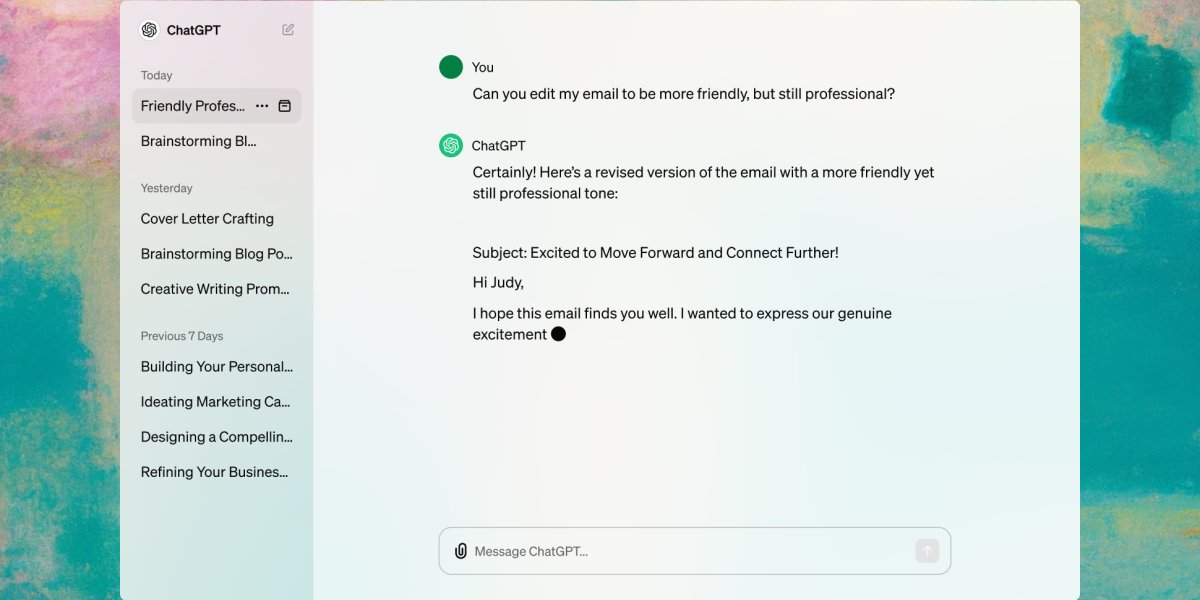Open the Creative Writing Prom... conversation
This screenshot has height=600, width=1200.
[215, 289]
